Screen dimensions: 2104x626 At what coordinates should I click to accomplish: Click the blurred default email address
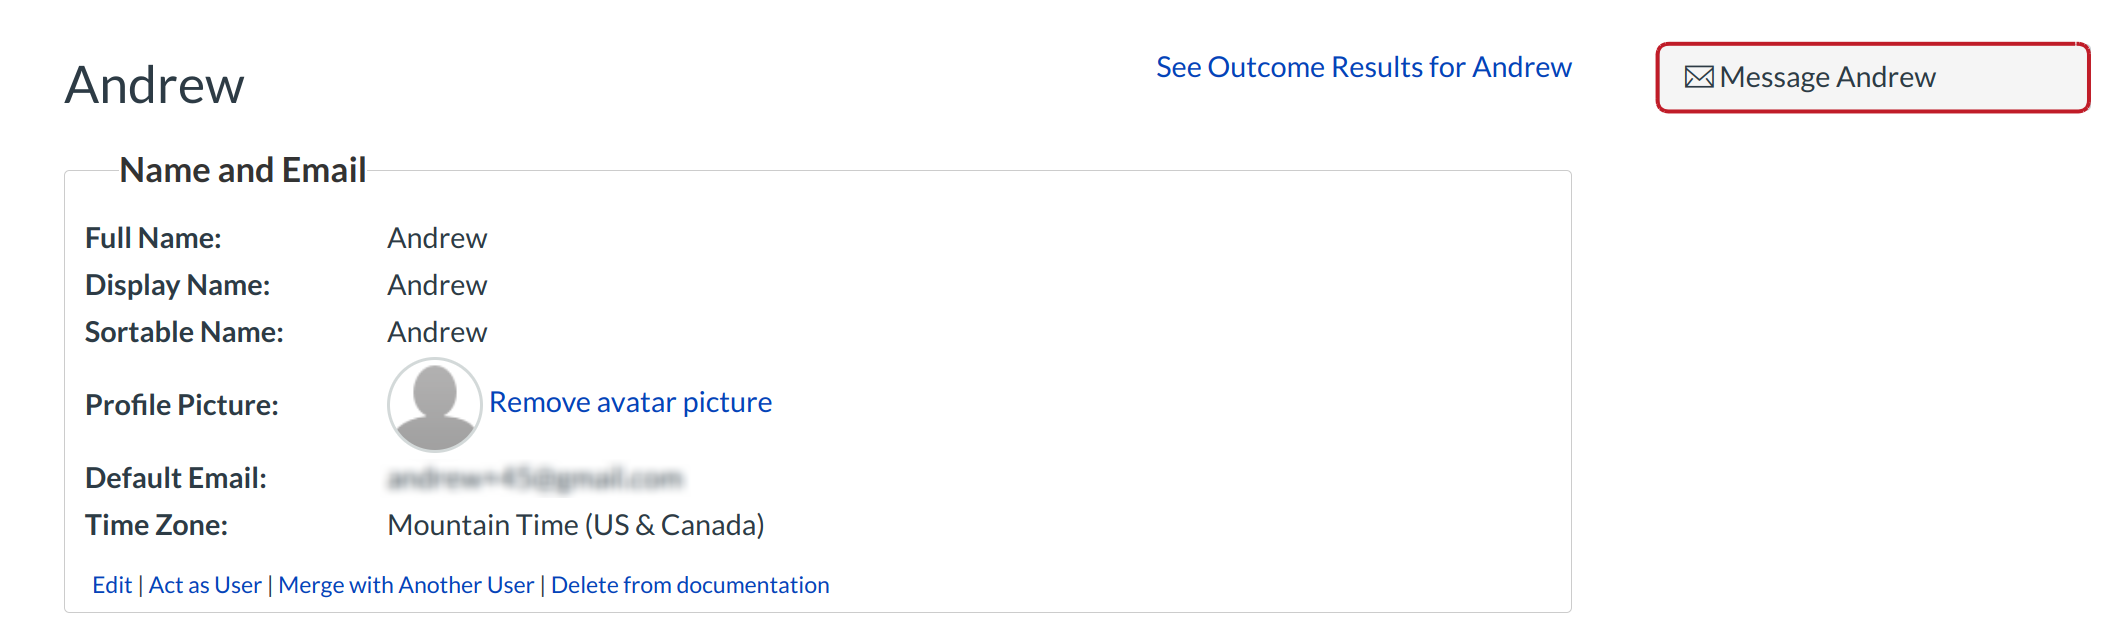coord(534,478)
